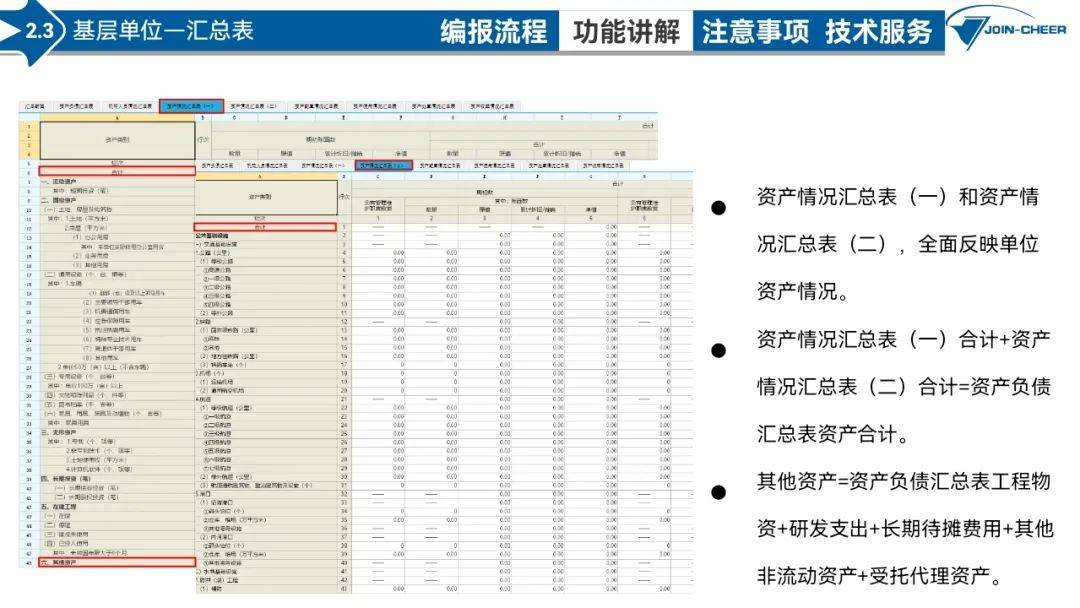Viewport: 1080px width, 608px height.
Task: Select the highlighted 资产情况汇总表（二） tab in front window
Action: coord(384,165)
